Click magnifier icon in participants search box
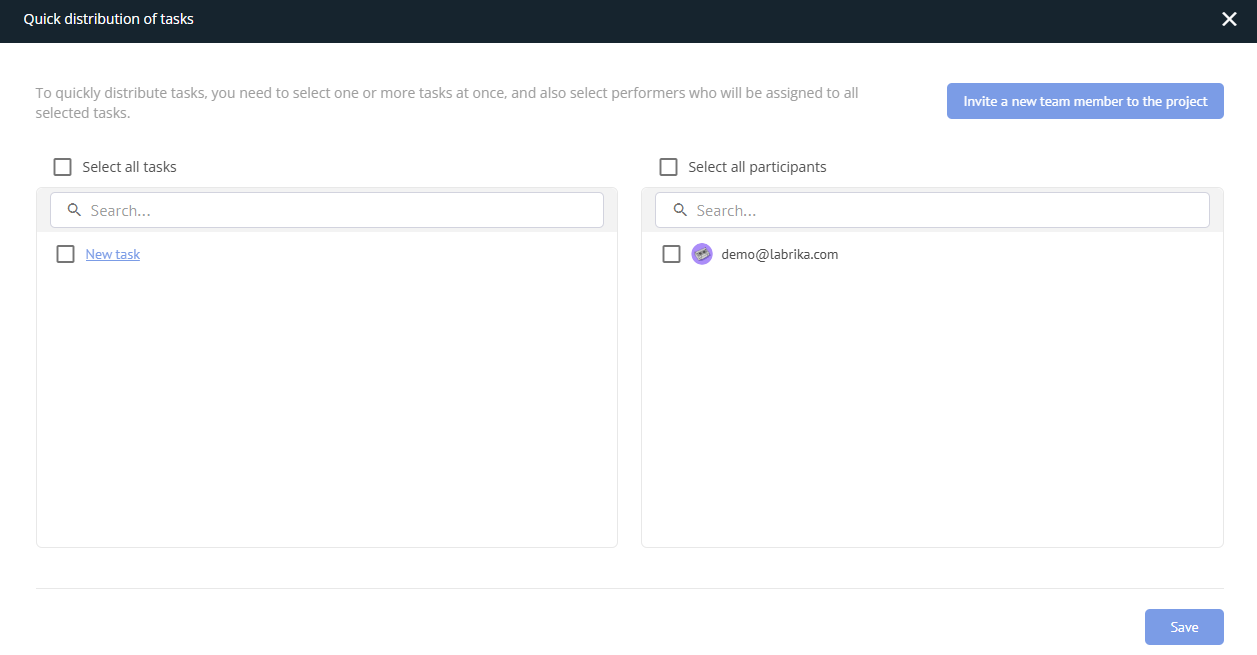The image size is (1257, 655). click(680, 210)
